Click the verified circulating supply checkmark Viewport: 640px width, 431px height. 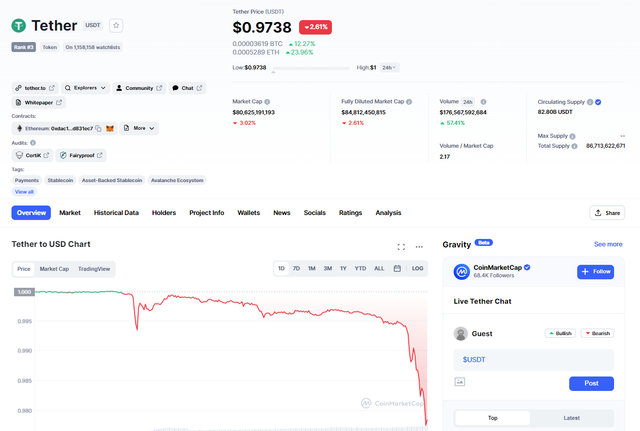pos(598,102)
